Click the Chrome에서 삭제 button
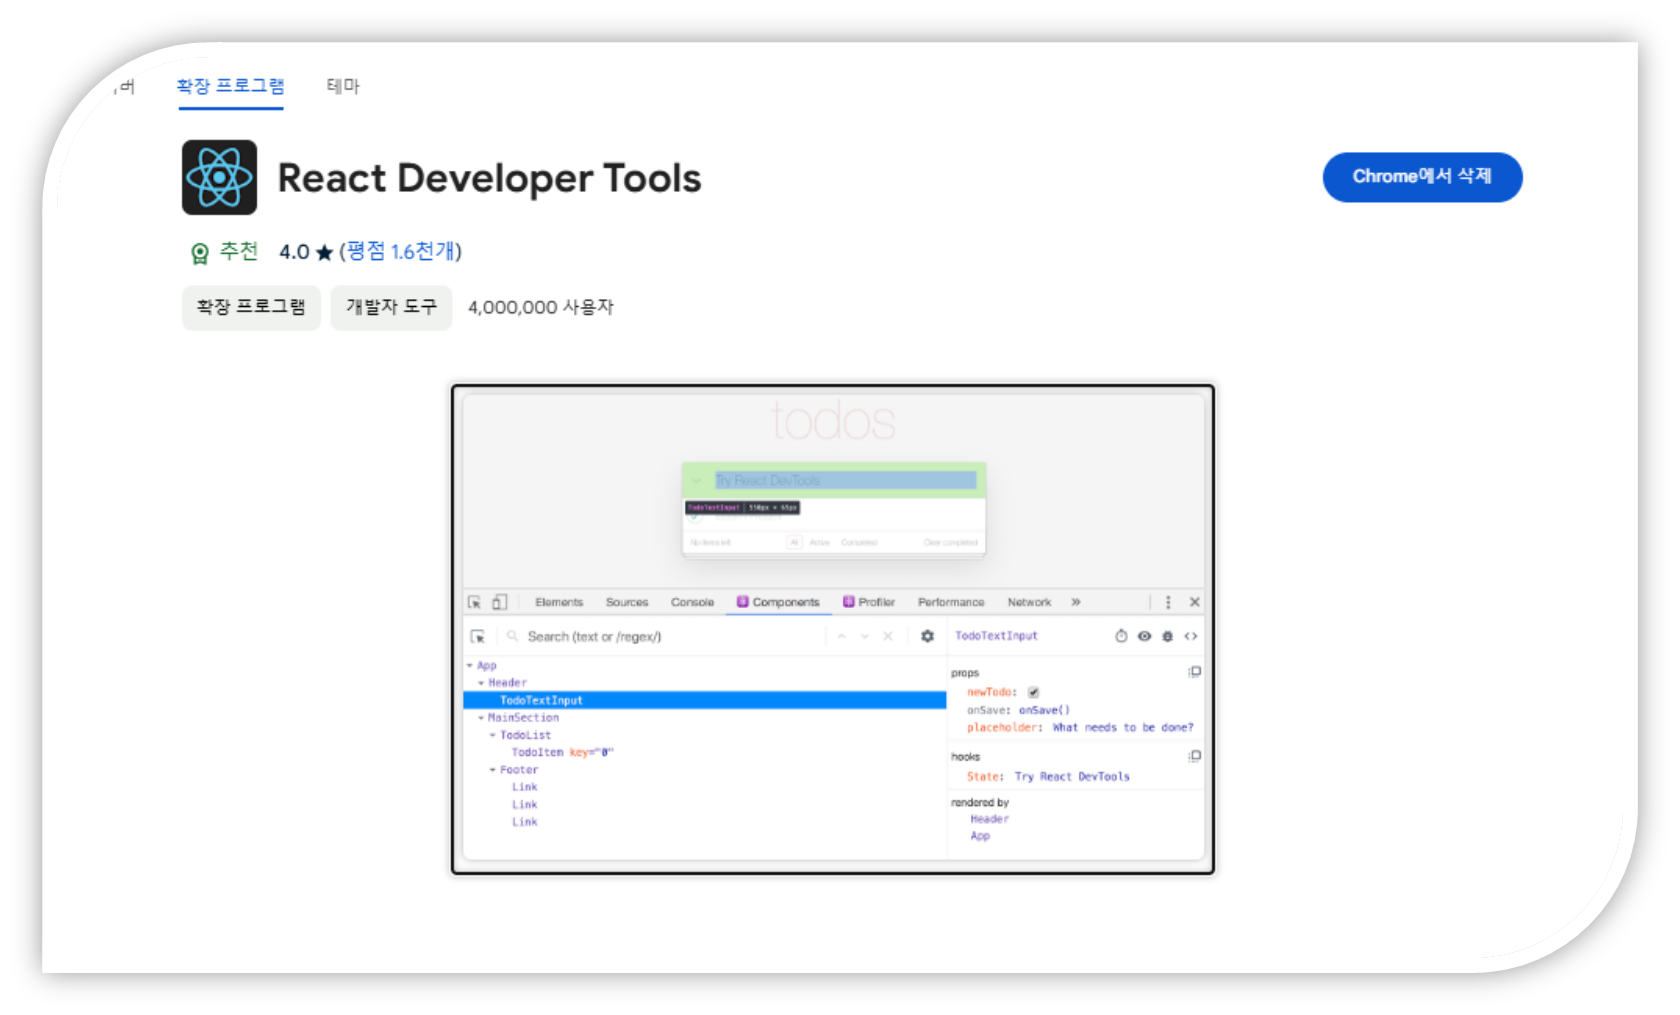The height and width of the screenshot is (1015, 1680). coord(1422,177)
